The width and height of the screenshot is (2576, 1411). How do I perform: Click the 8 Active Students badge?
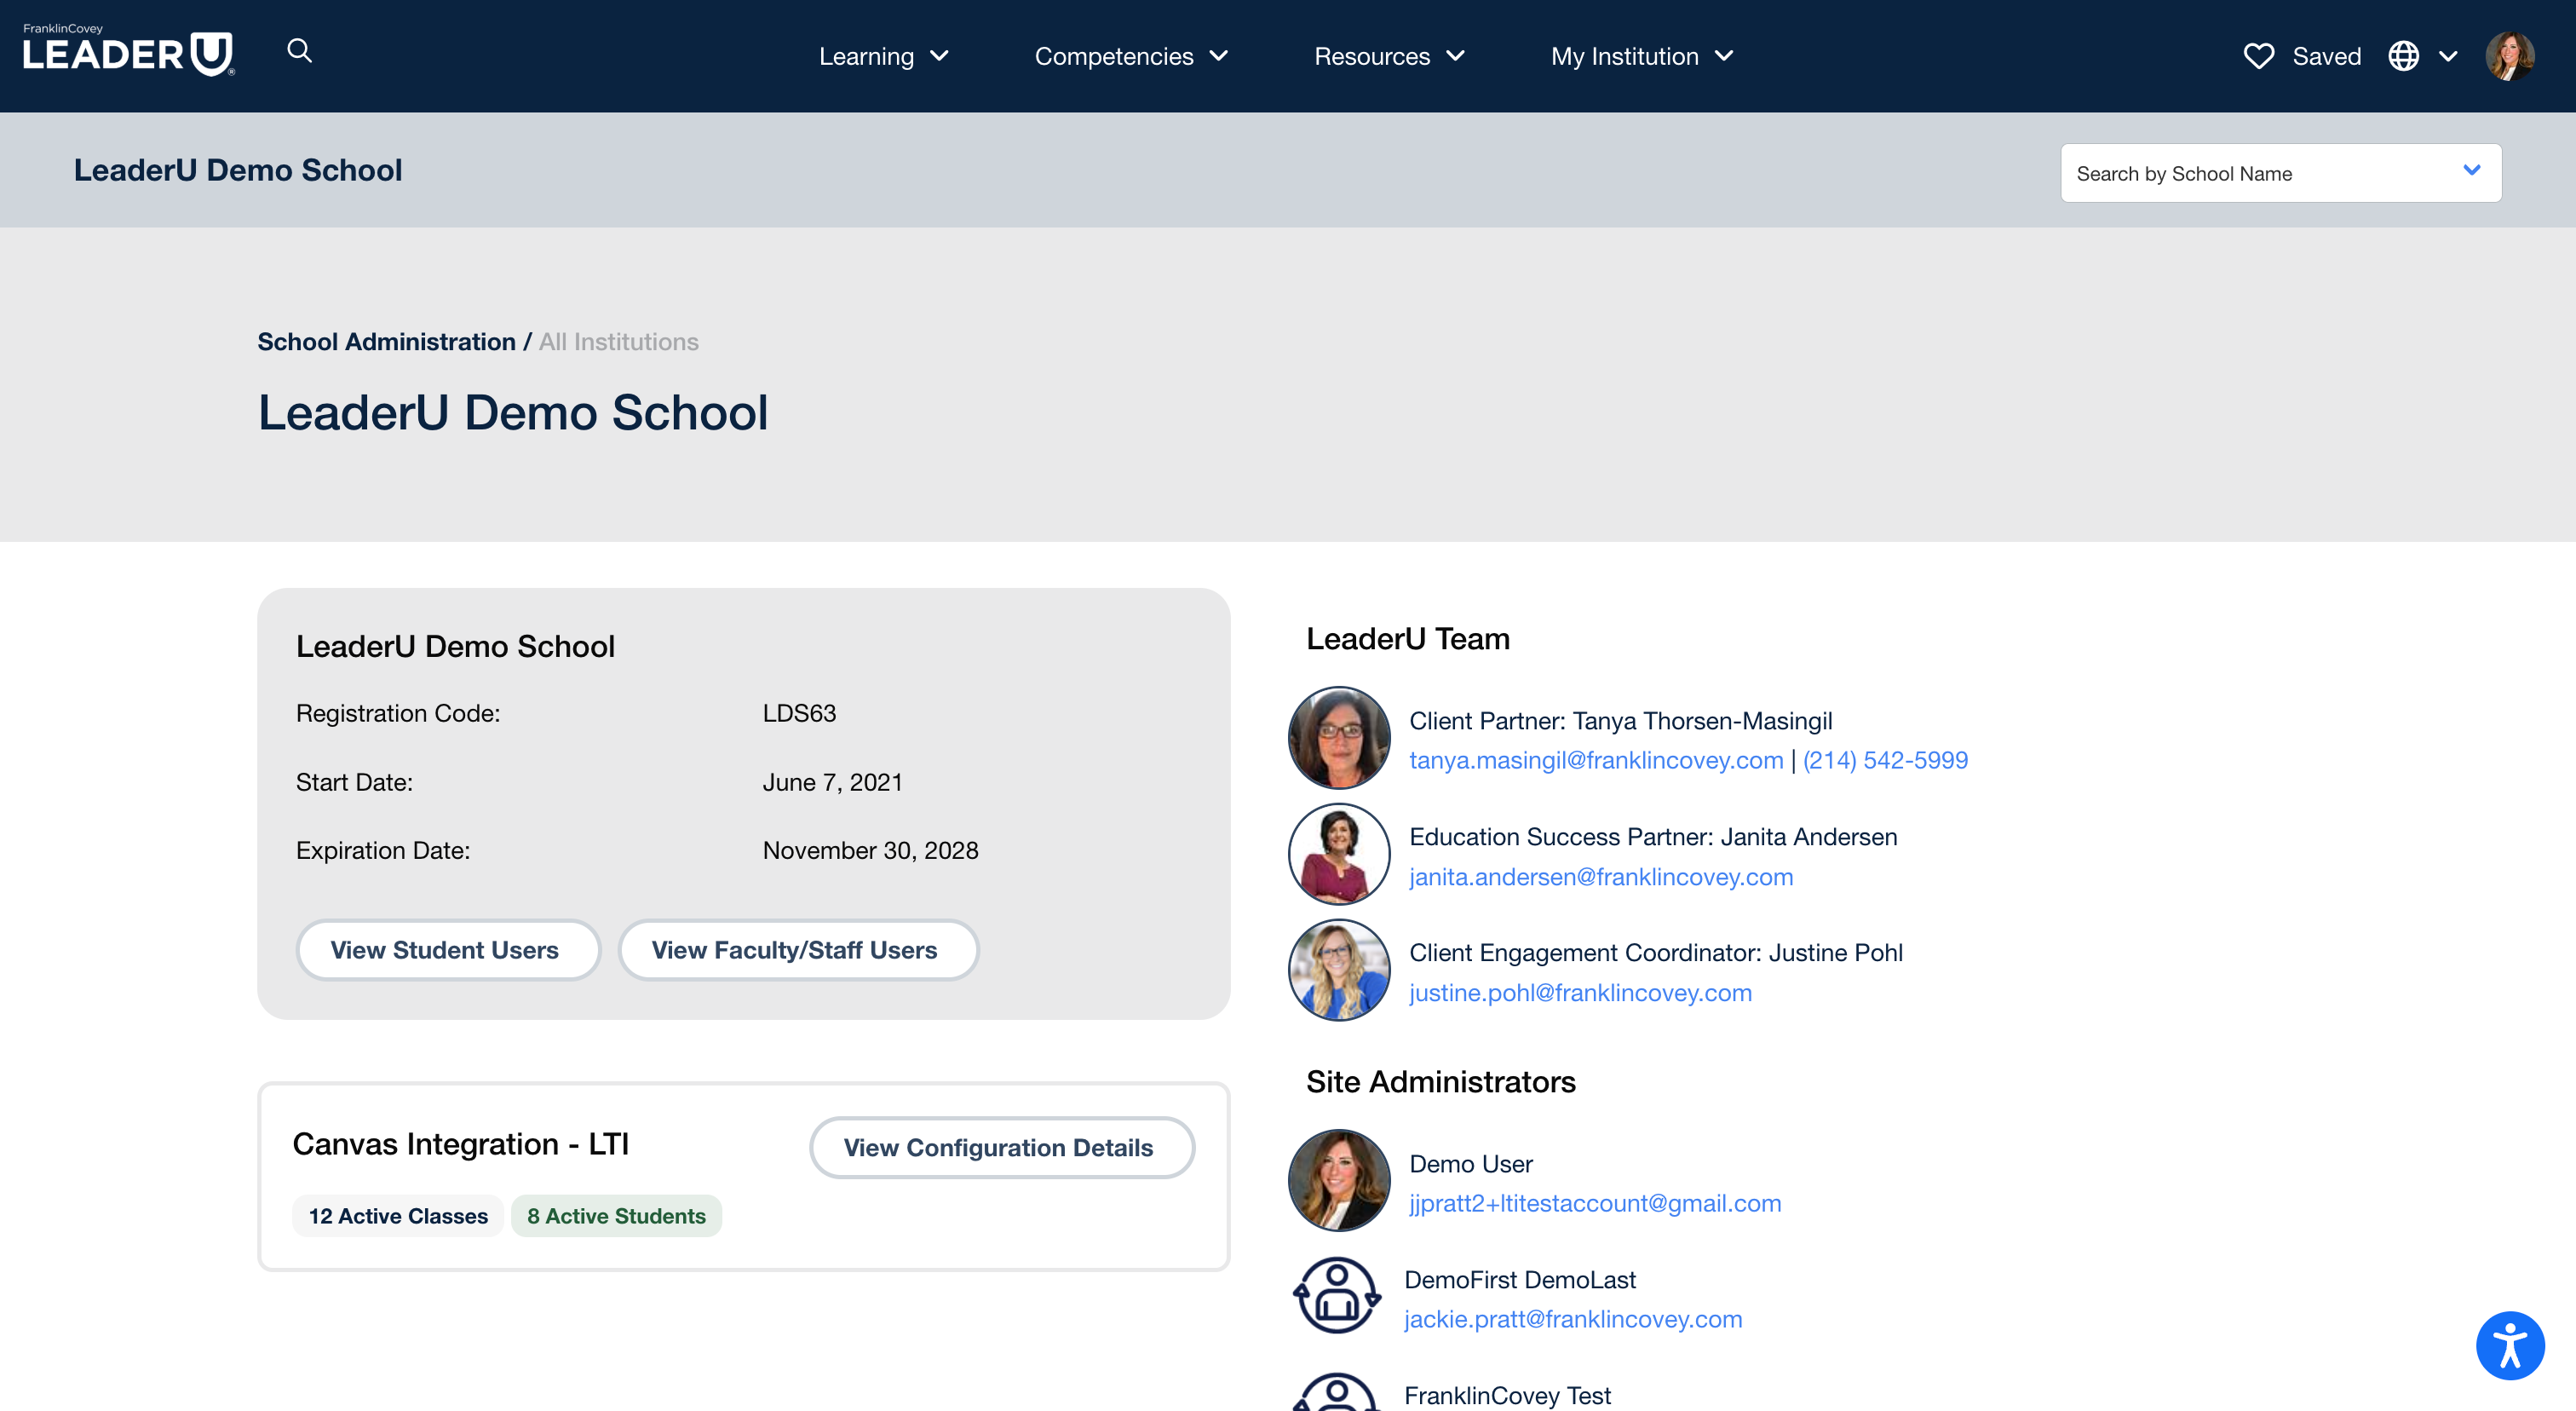point(616,1216)
